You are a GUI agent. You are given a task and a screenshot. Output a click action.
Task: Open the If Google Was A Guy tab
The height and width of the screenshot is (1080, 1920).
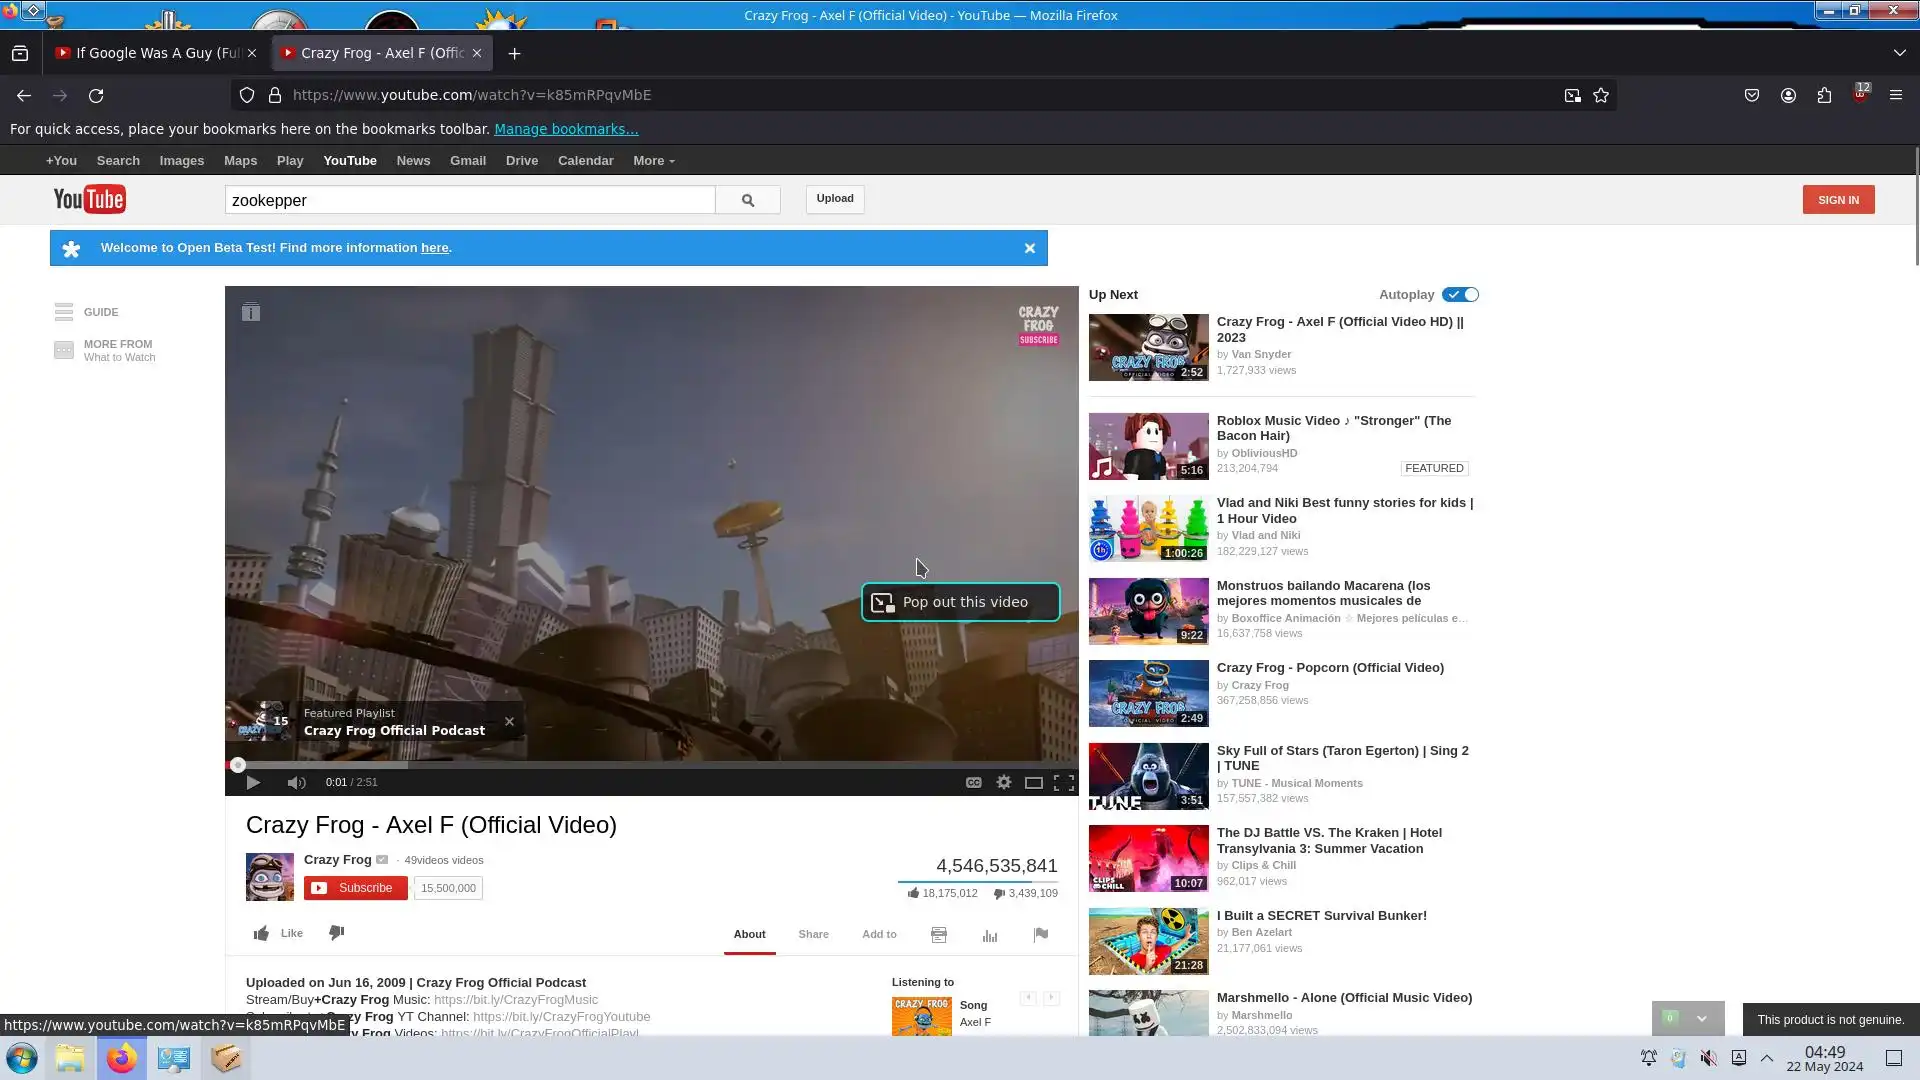click(150, 53)
